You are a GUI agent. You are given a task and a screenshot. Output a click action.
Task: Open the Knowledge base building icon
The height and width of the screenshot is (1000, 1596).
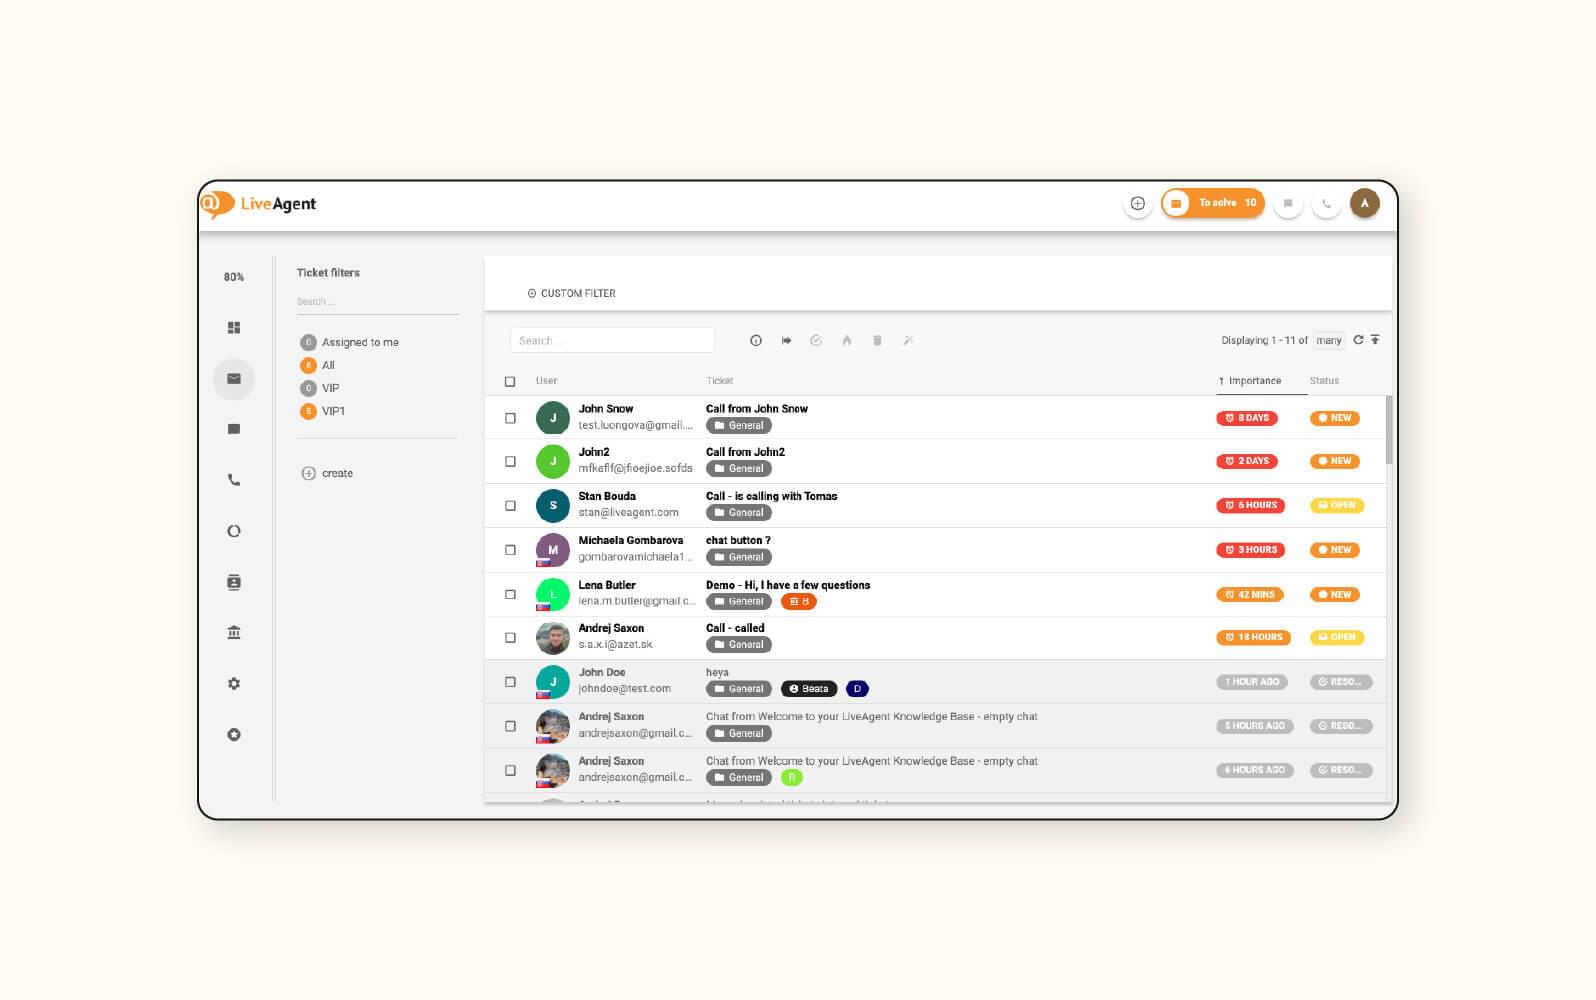coord(234,633)
